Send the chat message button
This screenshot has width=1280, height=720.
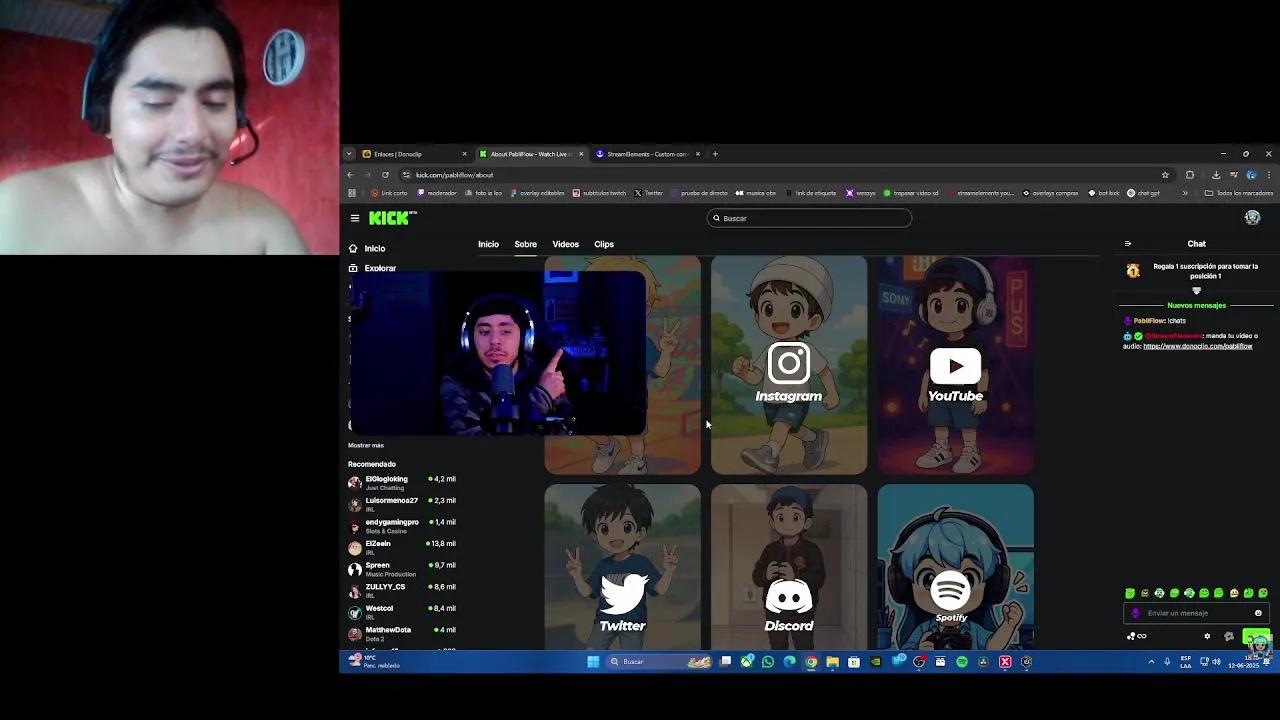tap(1254, 636)
